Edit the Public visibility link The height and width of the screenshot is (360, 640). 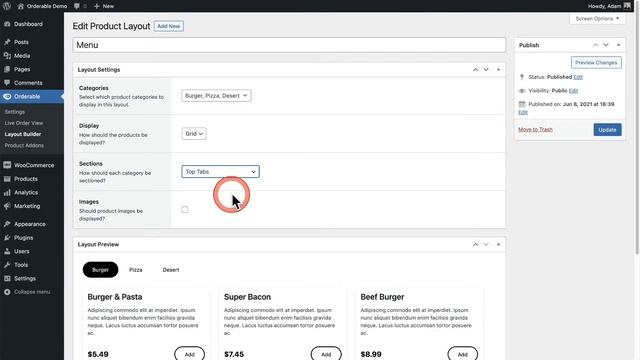pos(573,91)
